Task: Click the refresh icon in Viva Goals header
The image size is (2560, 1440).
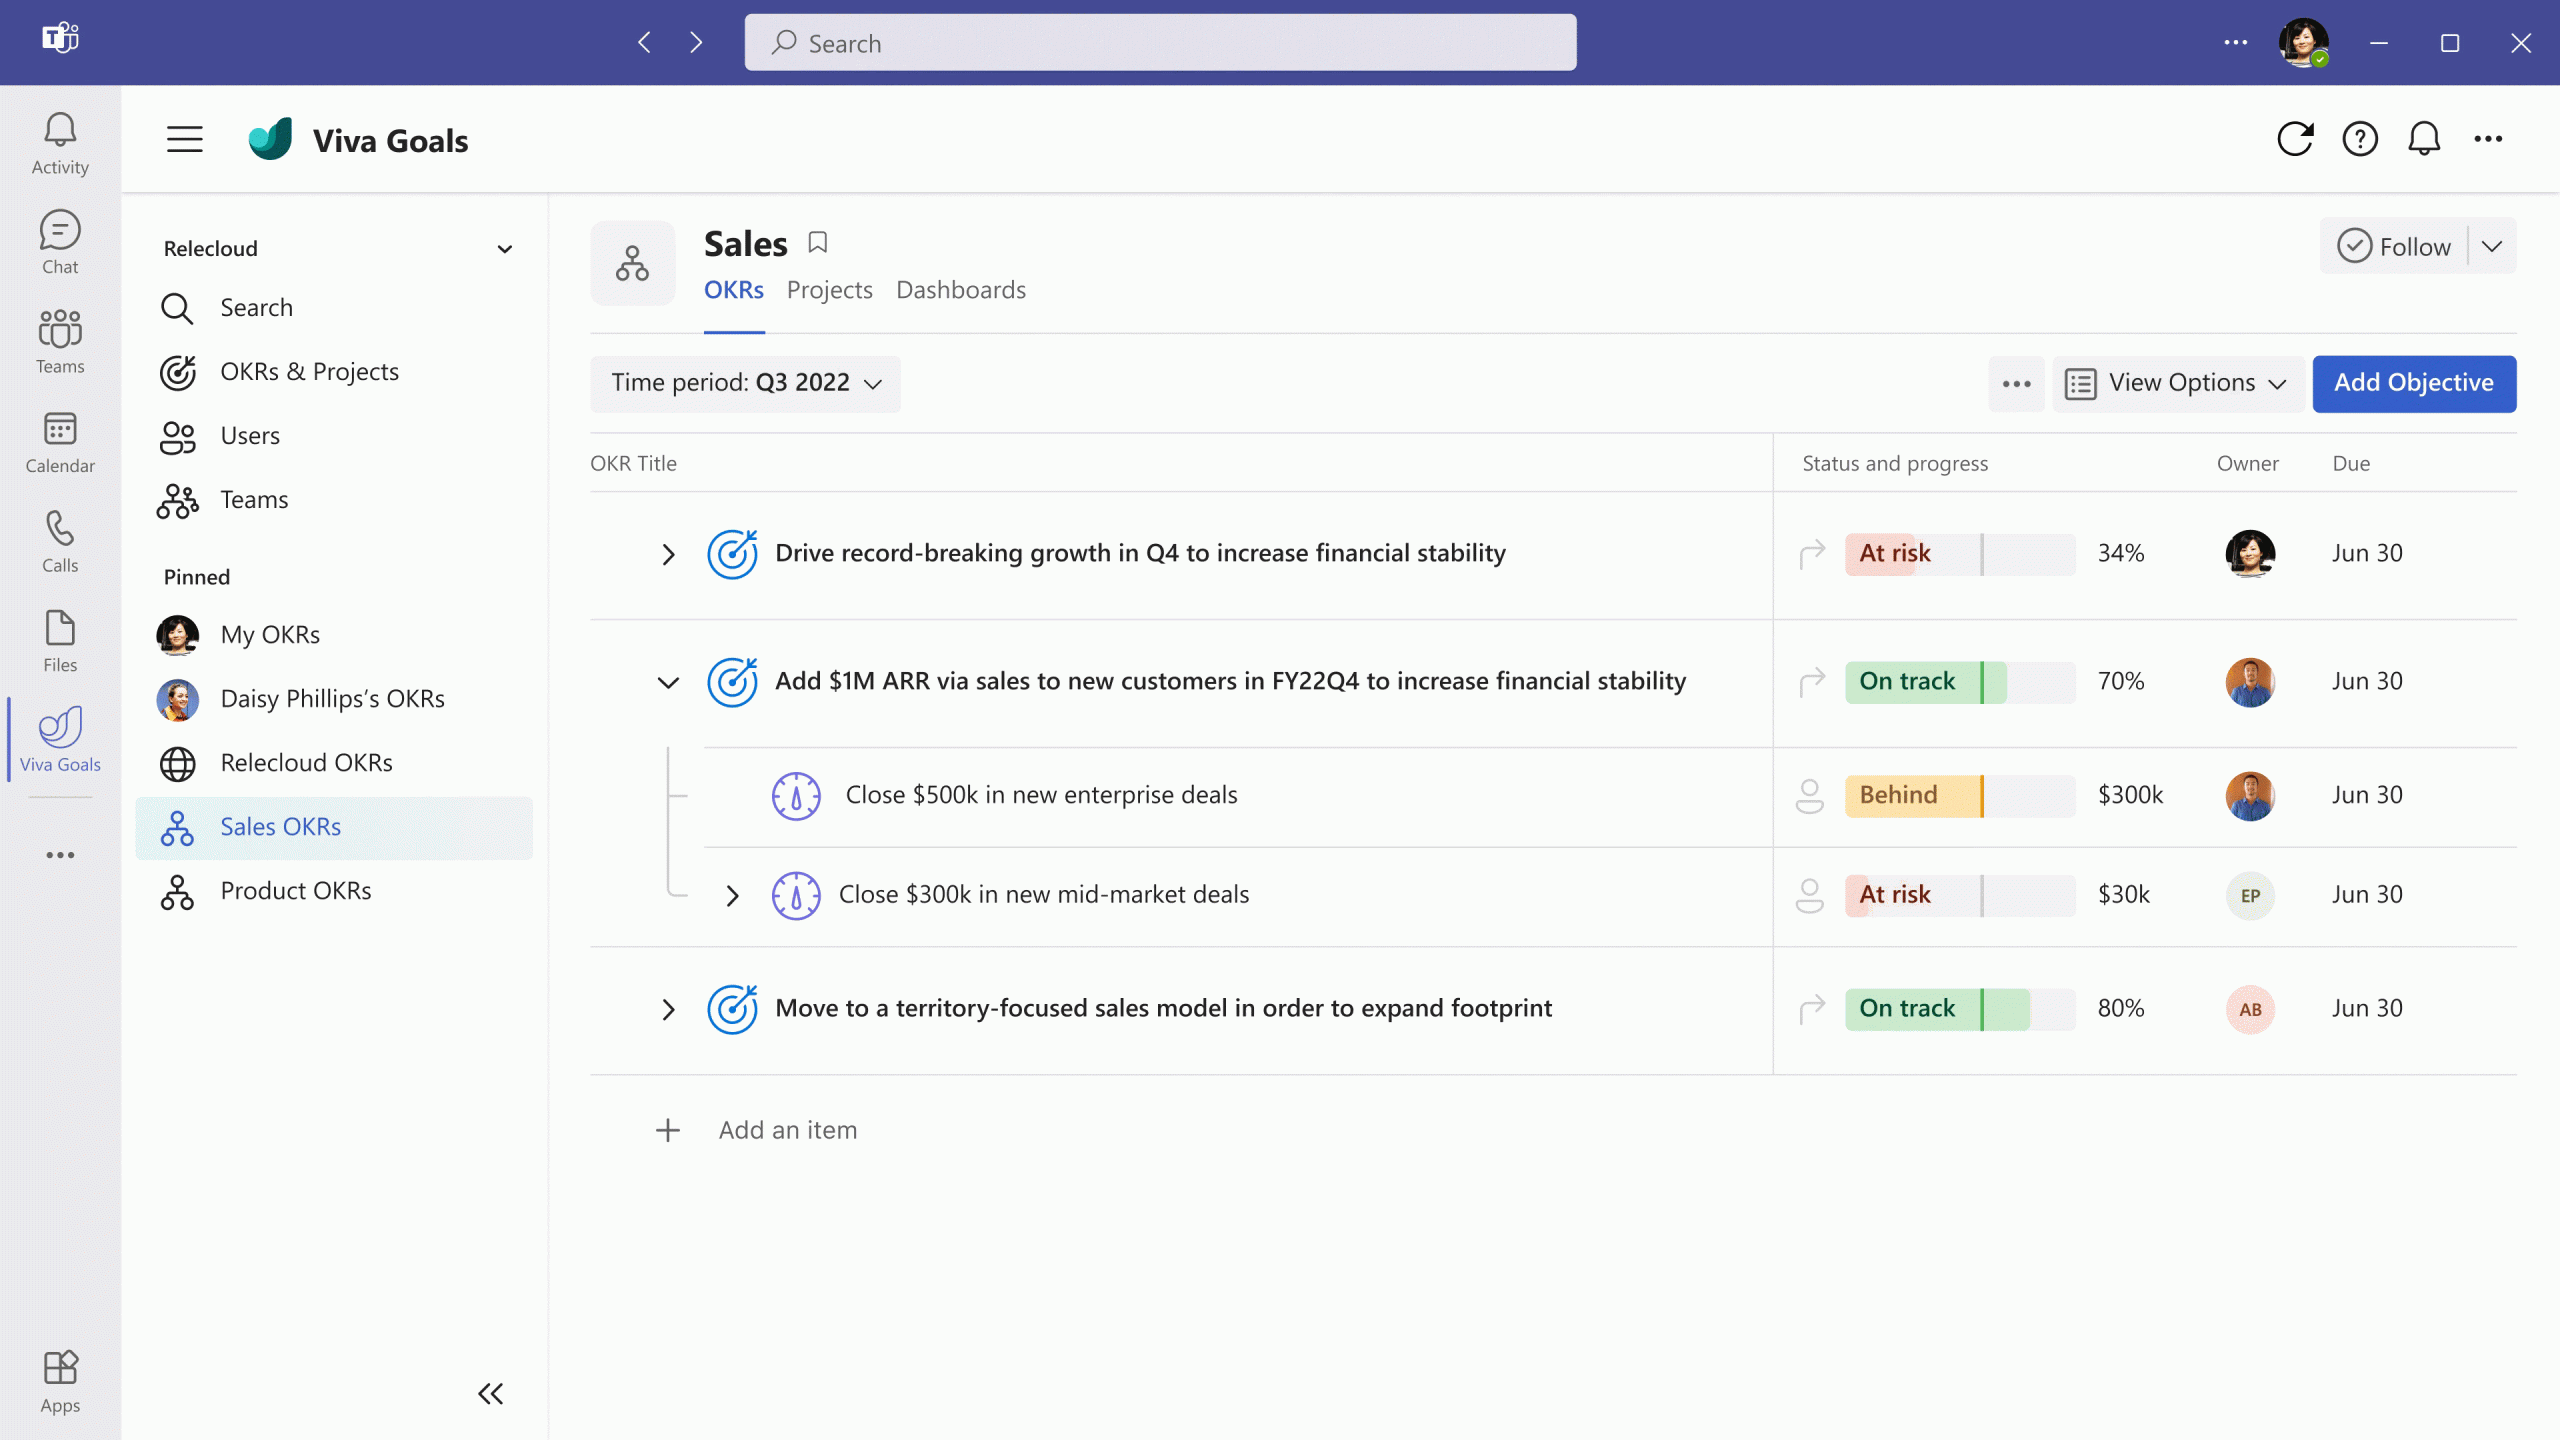Action: coord(2294,139)
